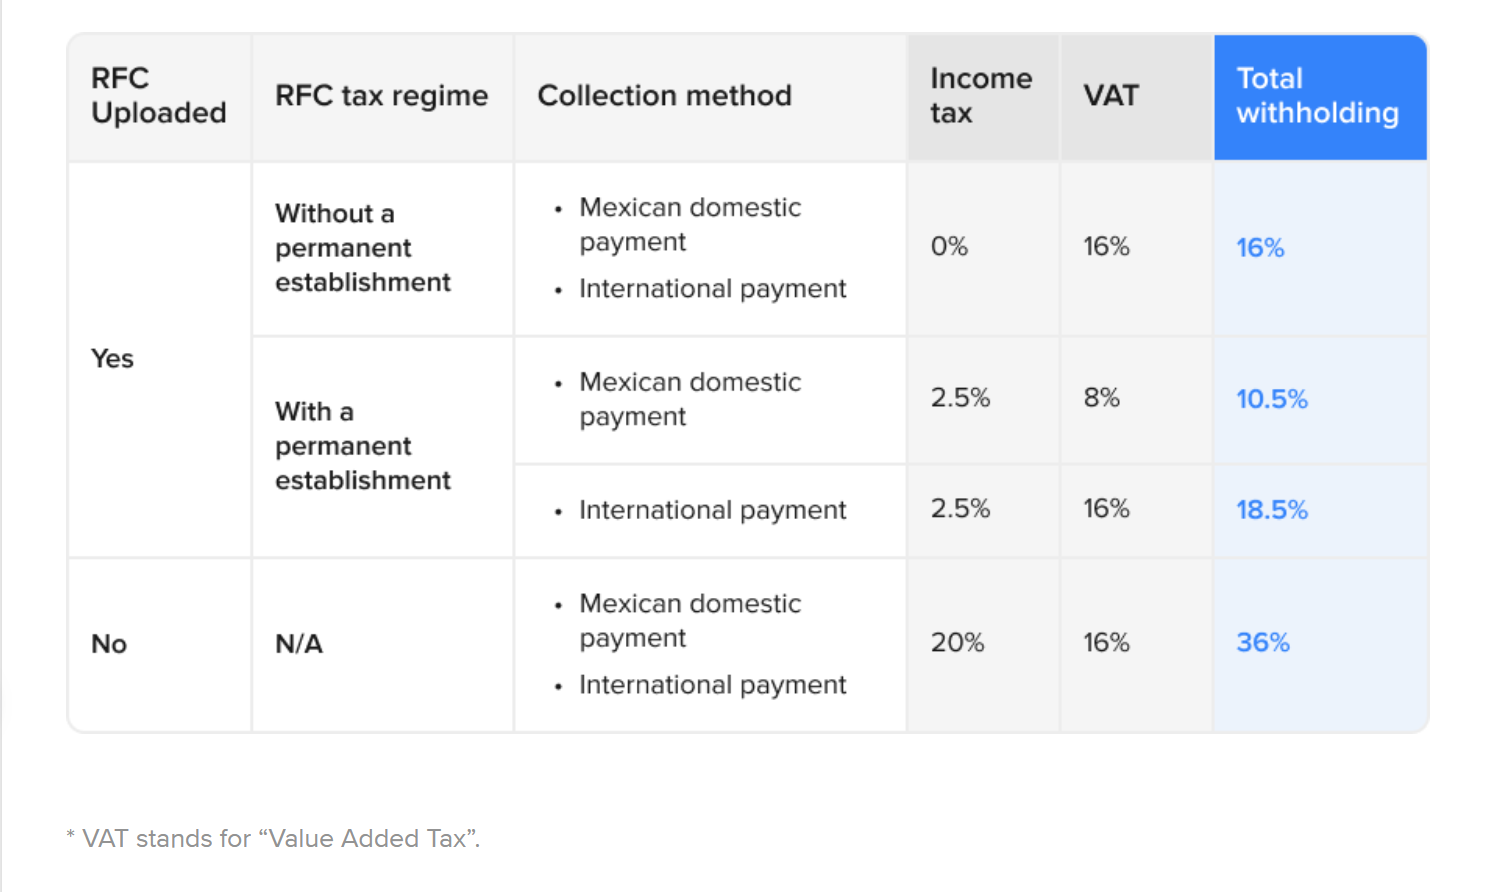Click the VAT stands for Value Added Tax footnote

(x=273, y=838)
